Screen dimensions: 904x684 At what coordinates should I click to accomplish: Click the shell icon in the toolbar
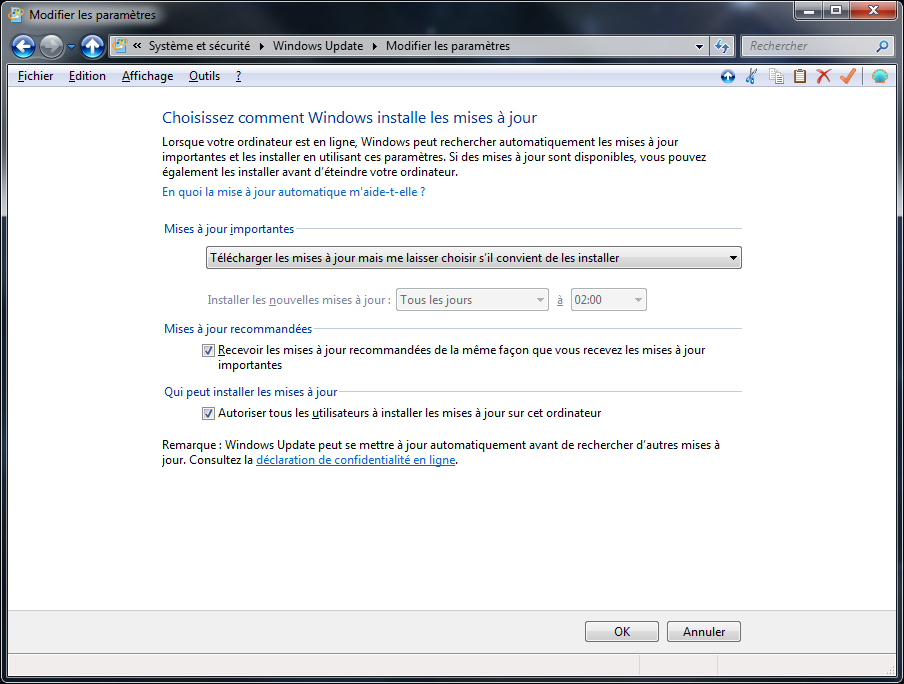pyautogui.click(x=880, y=76)
